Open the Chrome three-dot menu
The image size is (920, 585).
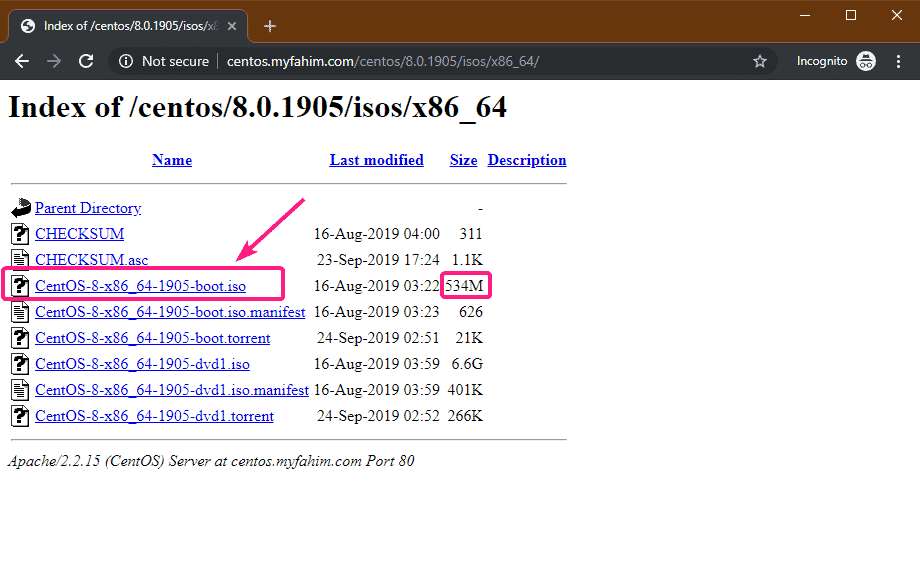pos(897,61)
